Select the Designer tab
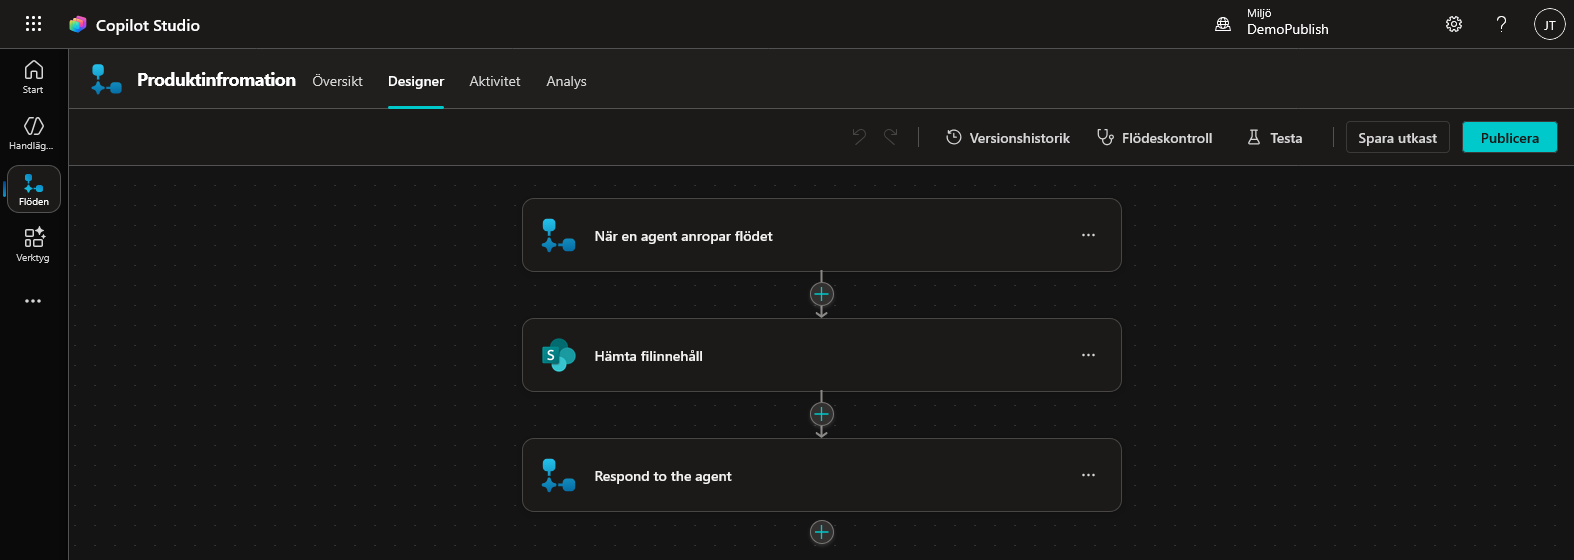 (416, 81)
